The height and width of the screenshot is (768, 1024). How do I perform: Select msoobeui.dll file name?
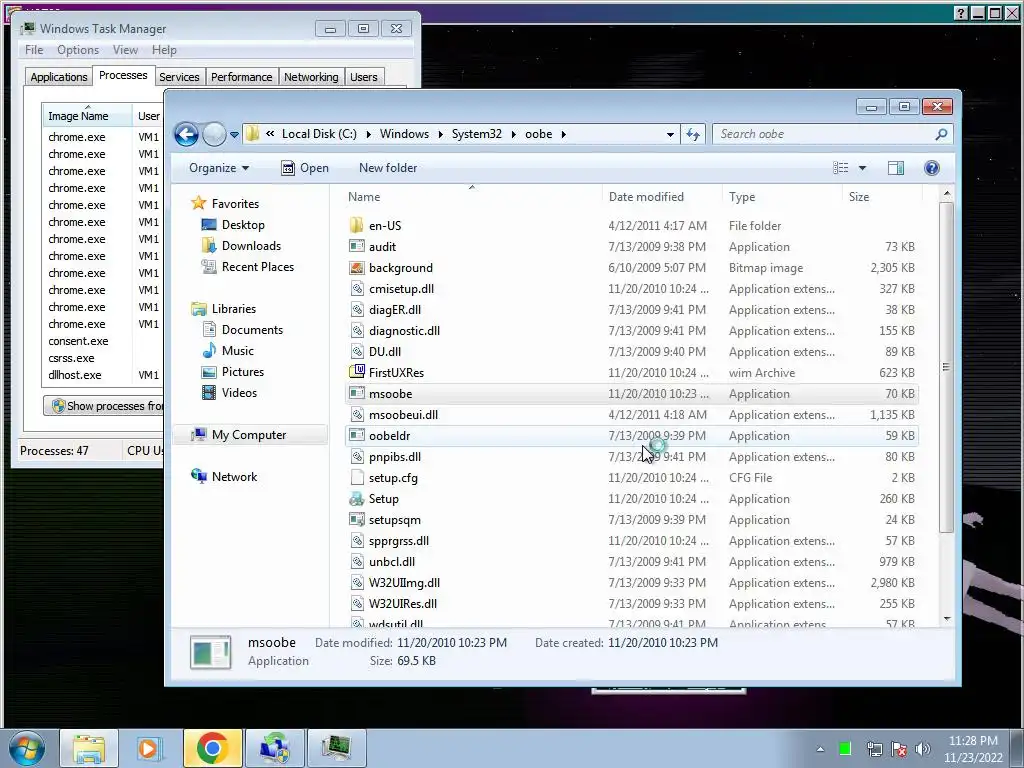tap(404, 415)
